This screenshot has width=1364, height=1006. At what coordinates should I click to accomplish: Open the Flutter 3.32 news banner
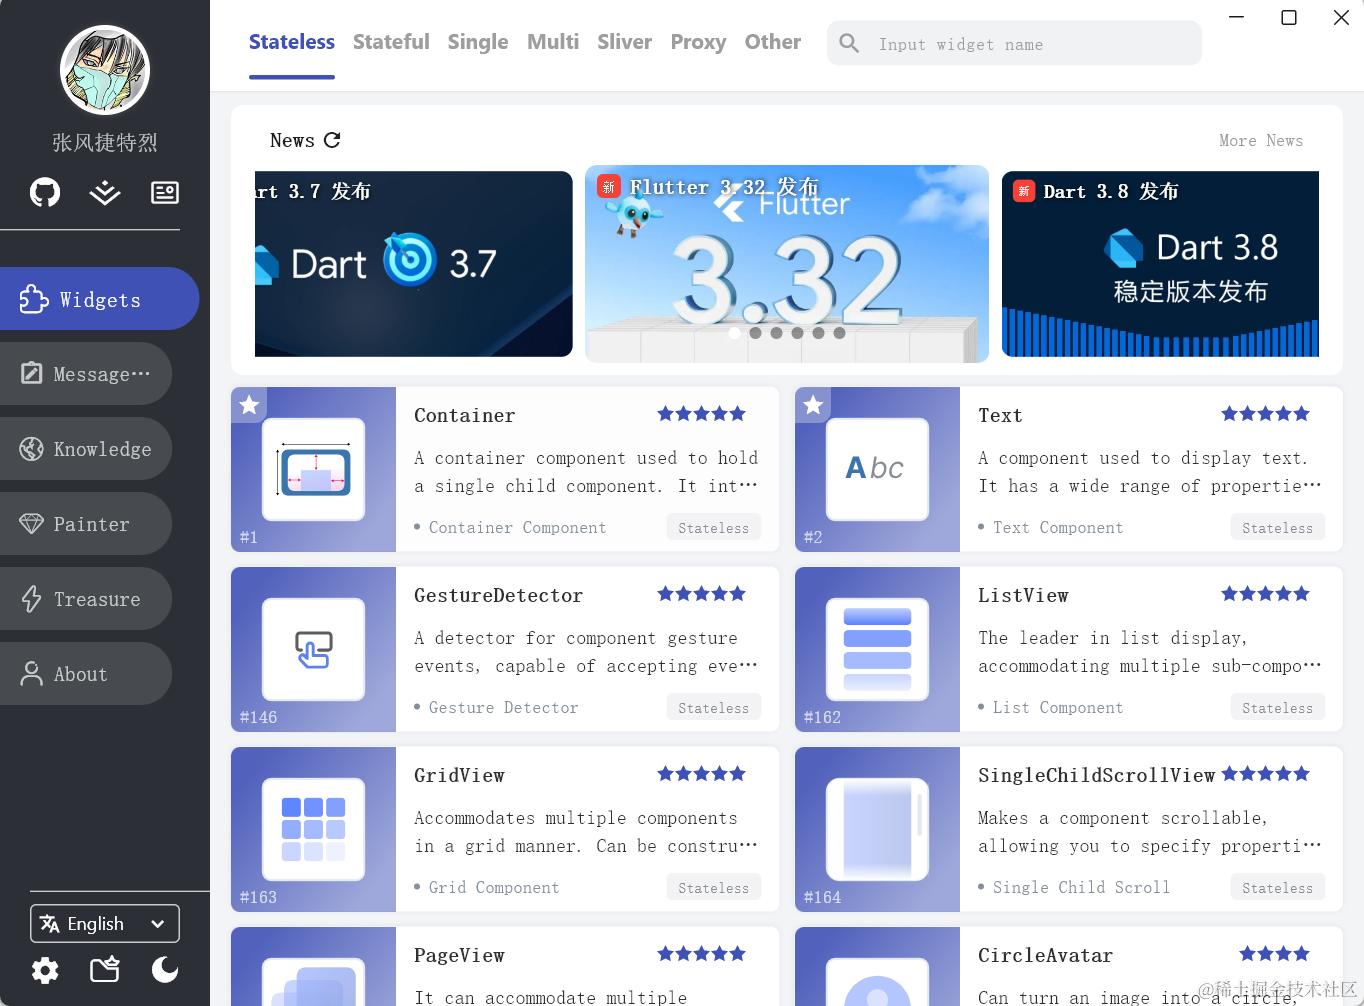coord(787,264)
